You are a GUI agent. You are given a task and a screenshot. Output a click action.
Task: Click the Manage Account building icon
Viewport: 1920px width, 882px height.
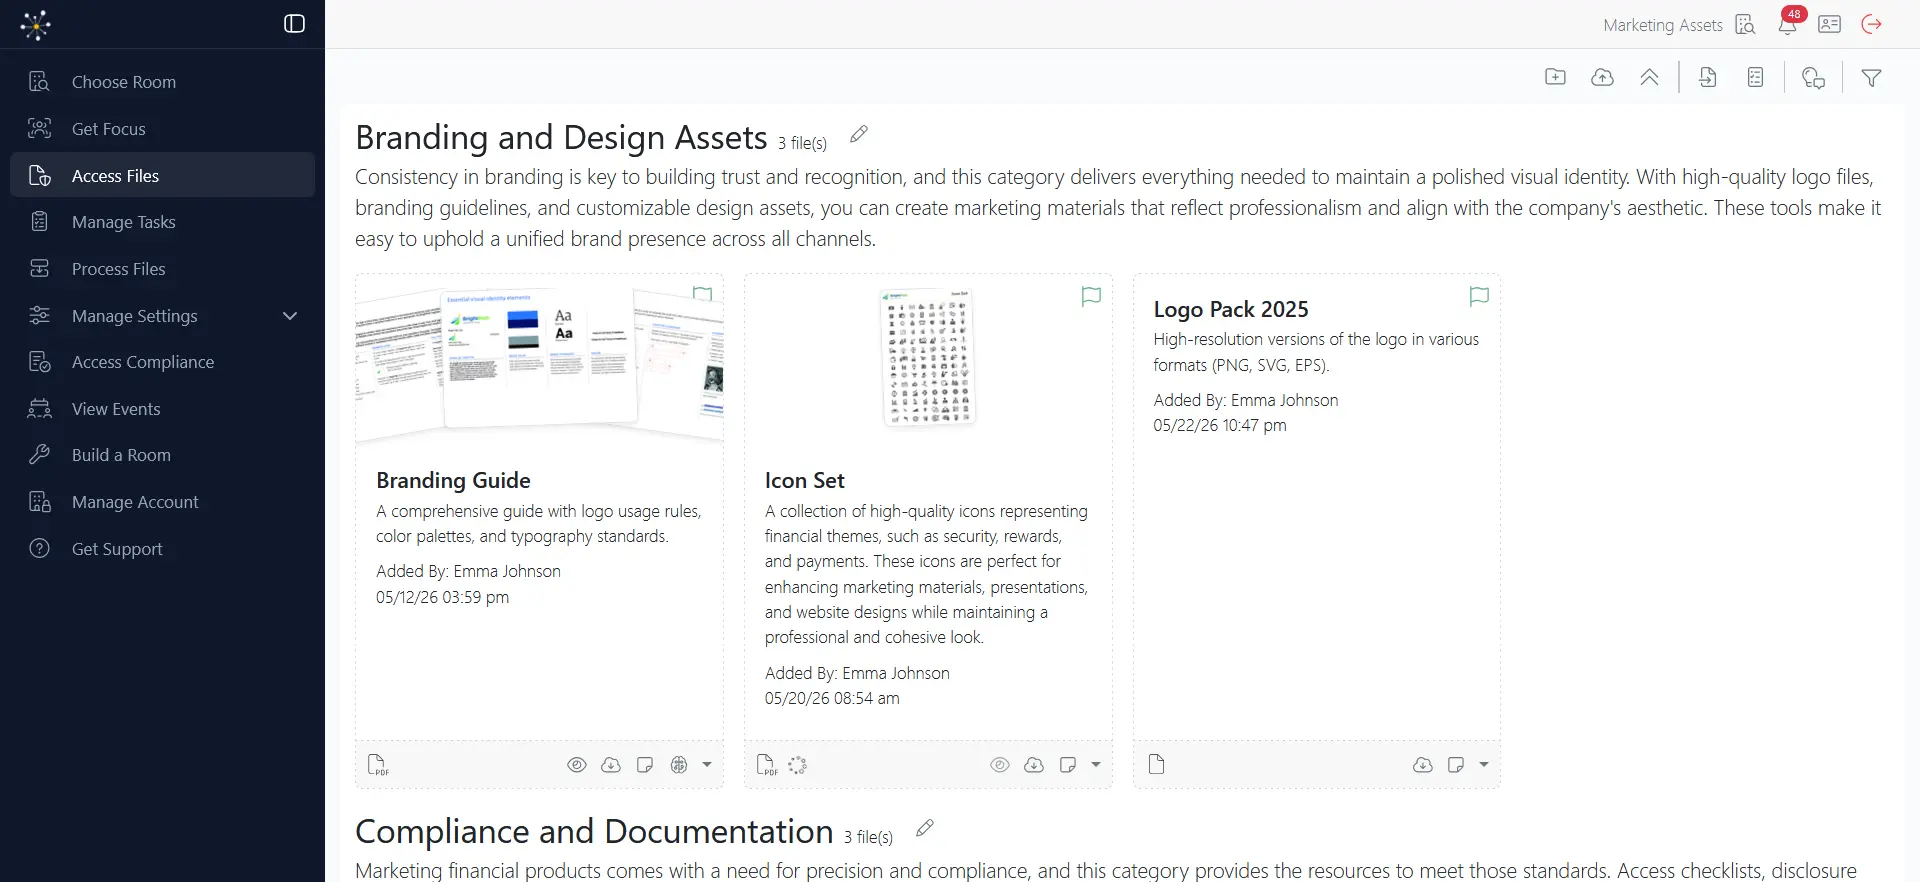(x=40, y=502)
